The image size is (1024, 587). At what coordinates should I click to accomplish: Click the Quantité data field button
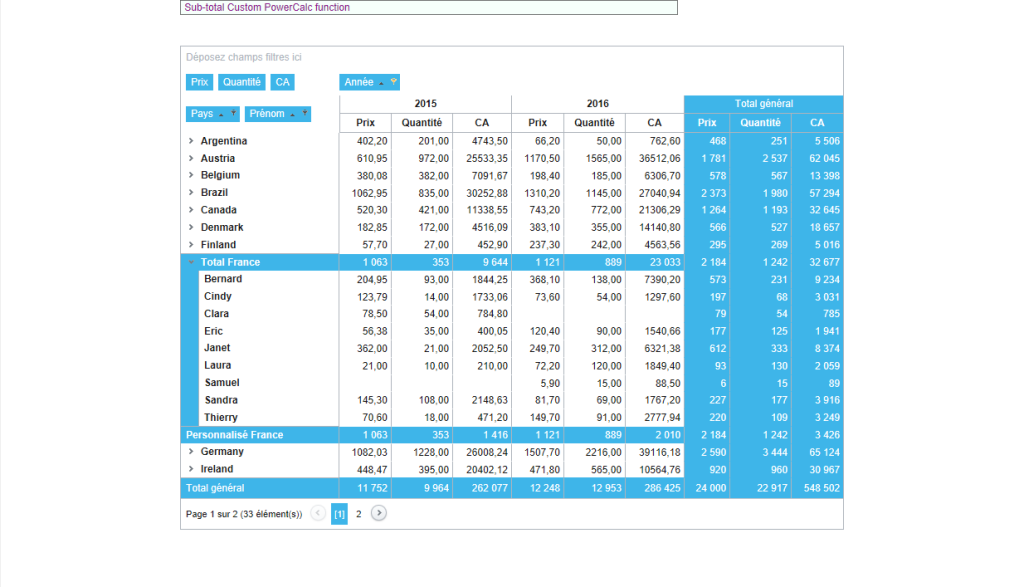(x=242, y=82)
